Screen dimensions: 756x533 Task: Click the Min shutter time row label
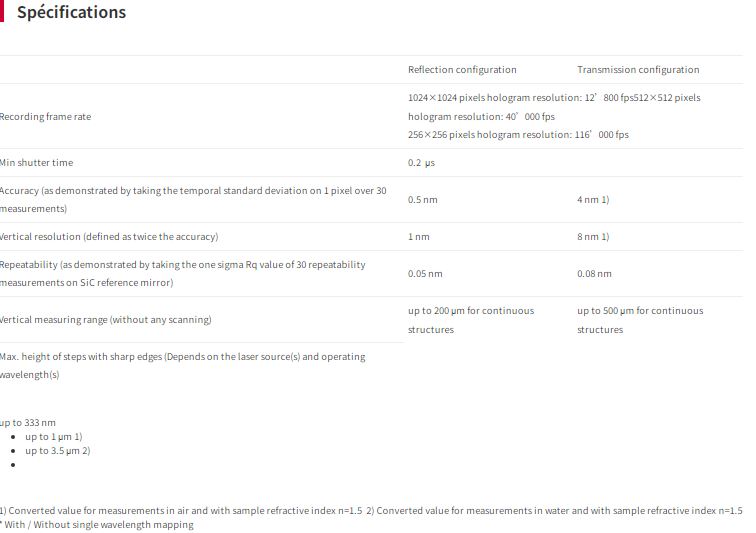37,163
